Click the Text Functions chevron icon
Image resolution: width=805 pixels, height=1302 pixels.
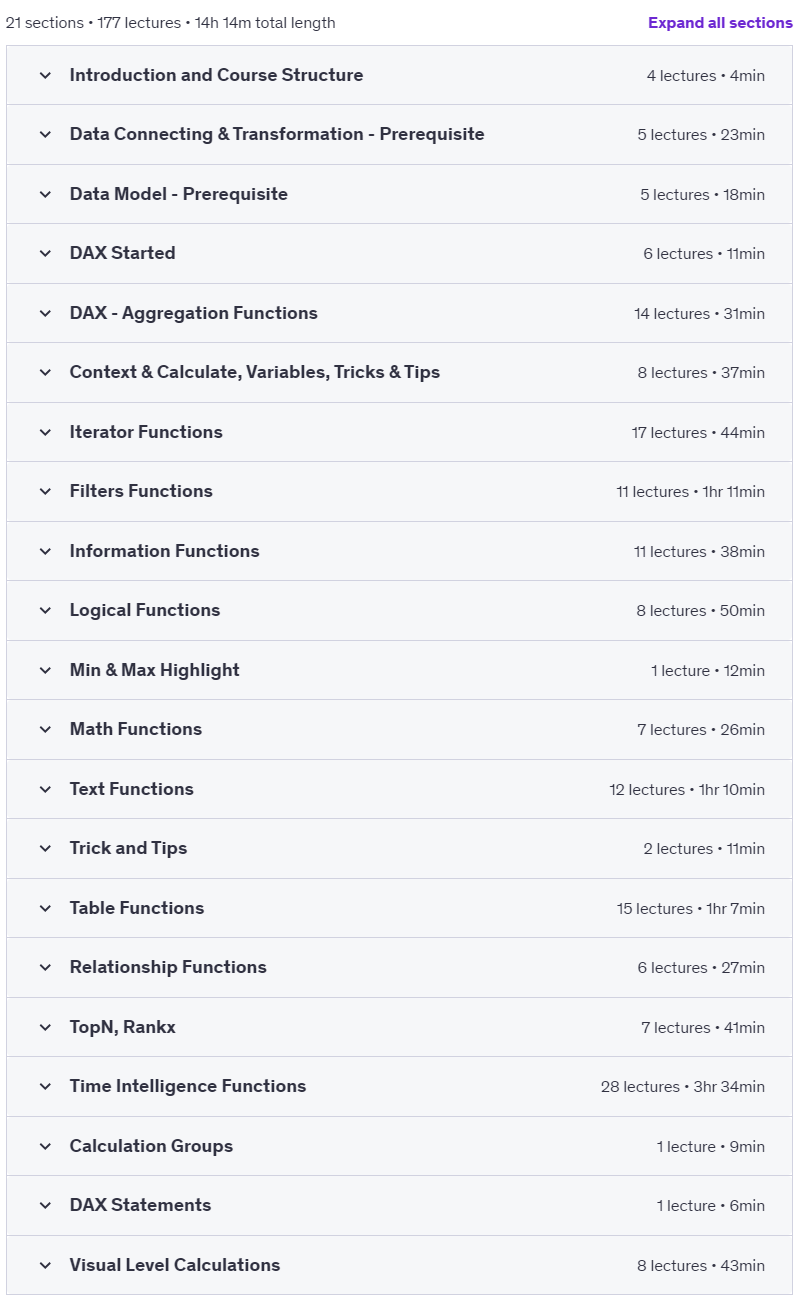coord(45,789)
